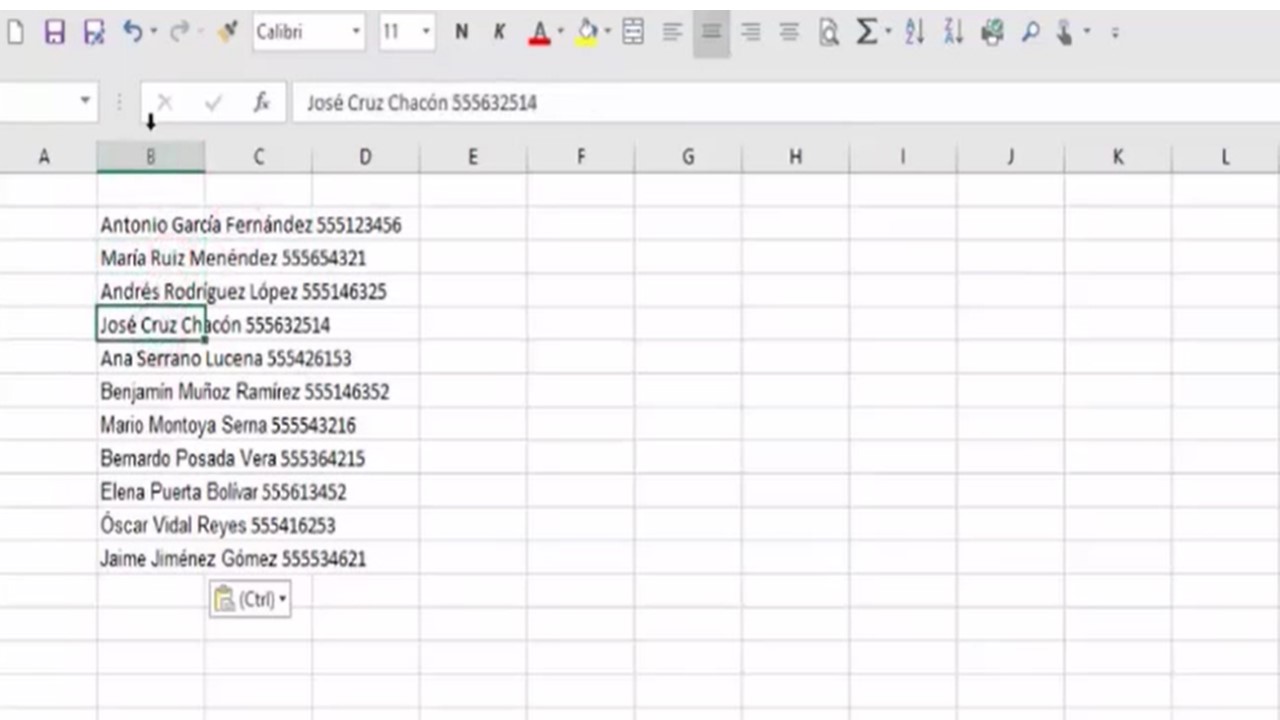Select cell with Benjamín Muñoz Ramírez
Screen dimensions: 1280x720
point(151,392)
